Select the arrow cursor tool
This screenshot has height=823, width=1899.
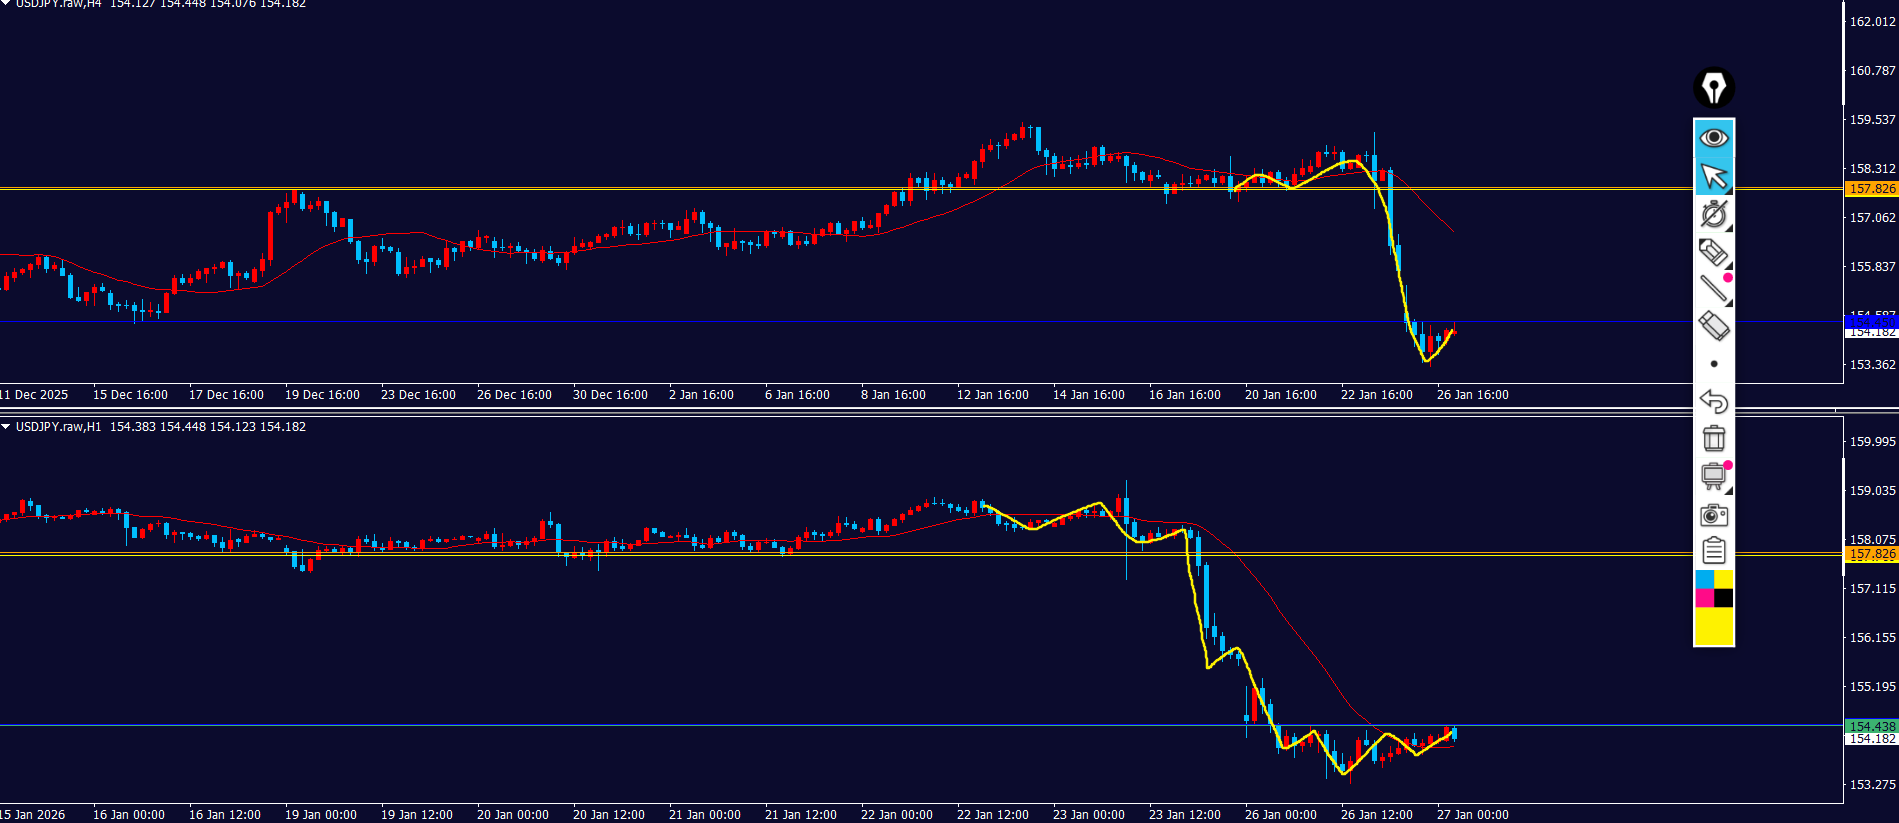click(x=1713, y=176)
